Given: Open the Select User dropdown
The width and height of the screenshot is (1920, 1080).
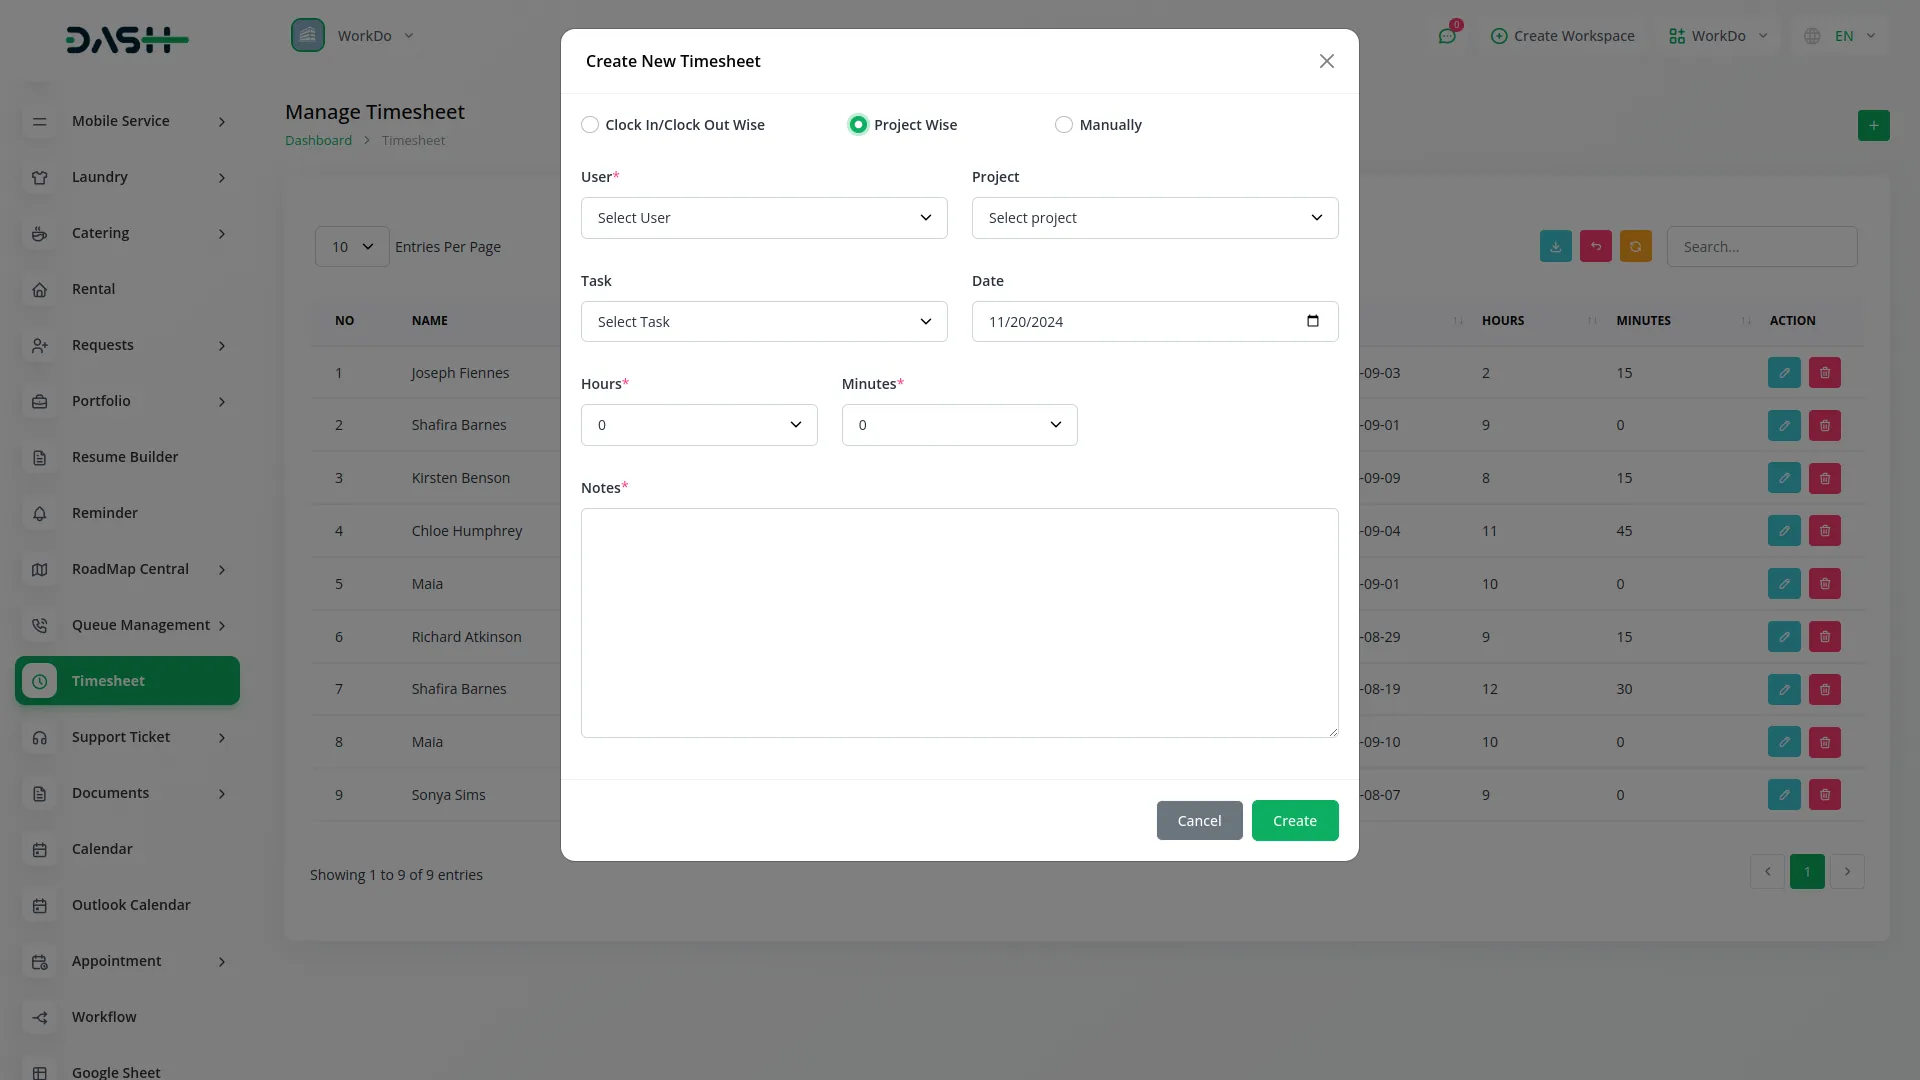Looking at the screenshot, I should [x=763, y=217].
